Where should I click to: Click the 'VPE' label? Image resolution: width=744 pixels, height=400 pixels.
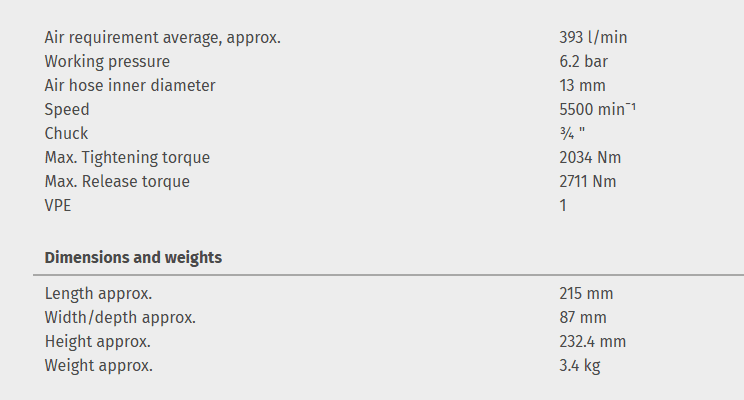tap(58, 206)
